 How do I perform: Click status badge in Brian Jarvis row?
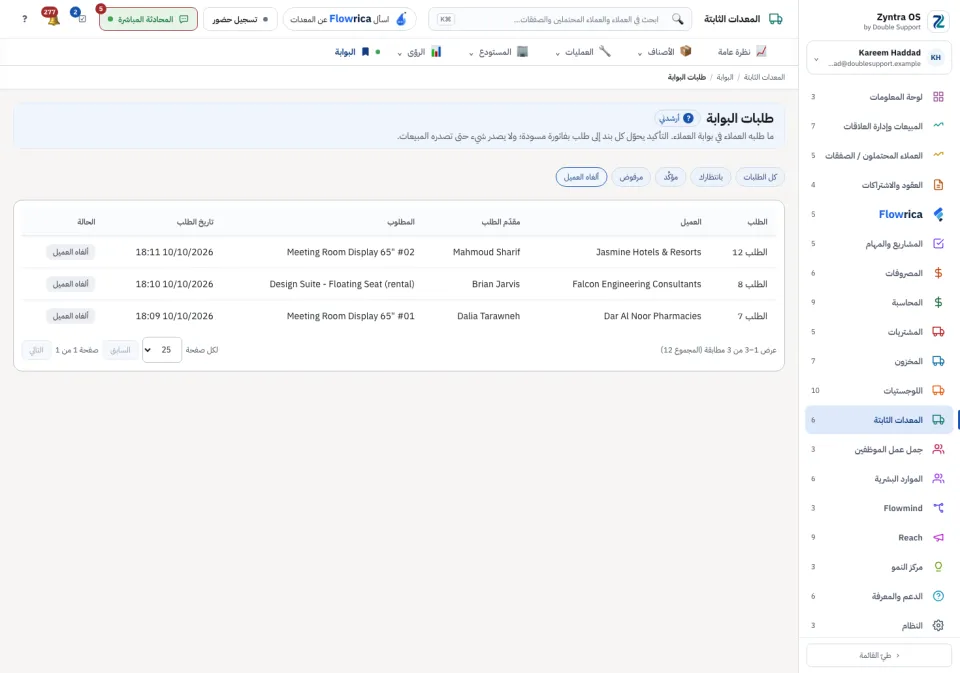[70, 284]
